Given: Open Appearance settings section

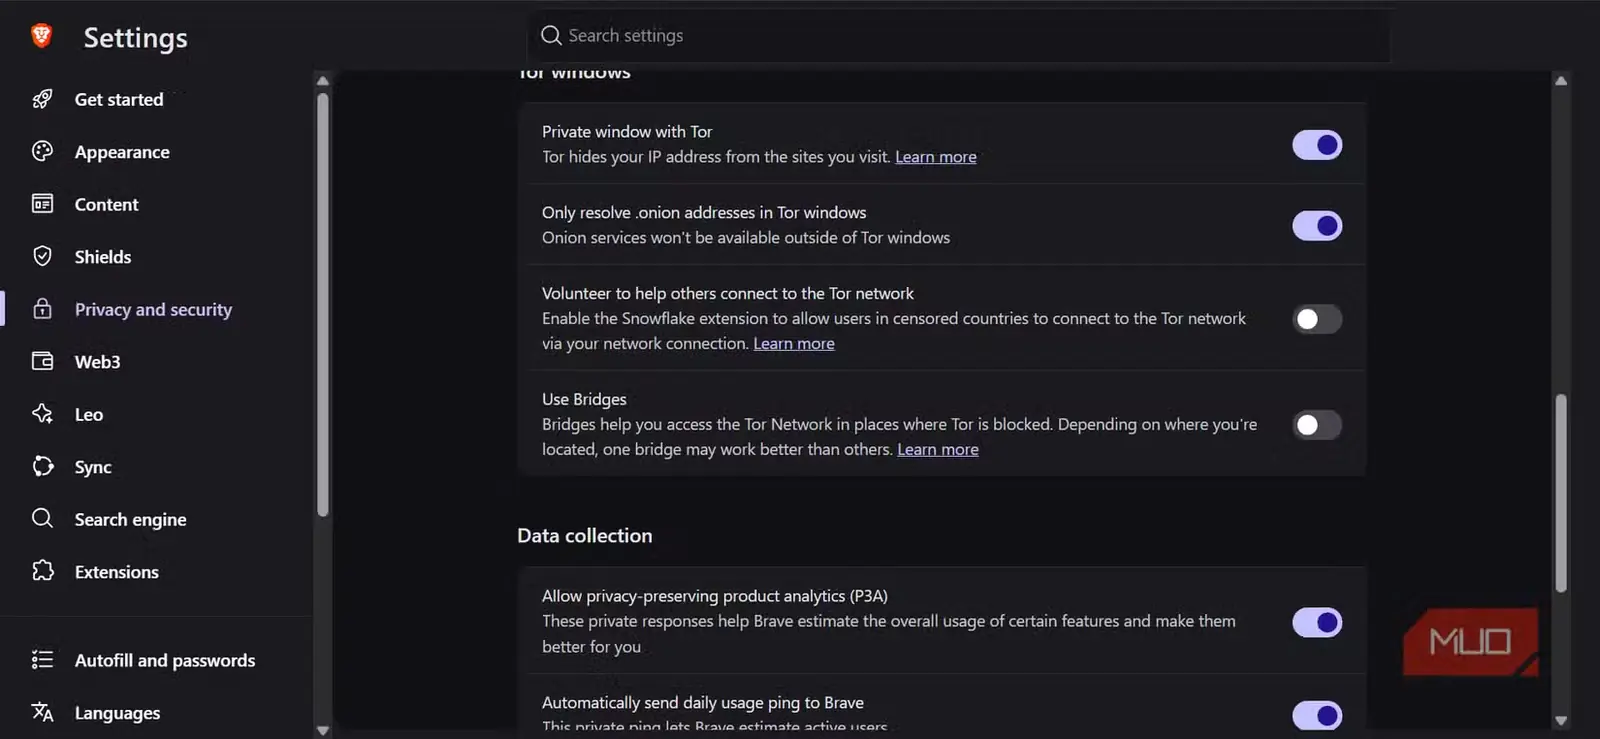Looking at the screenshot, I should [x=122, y=152].
